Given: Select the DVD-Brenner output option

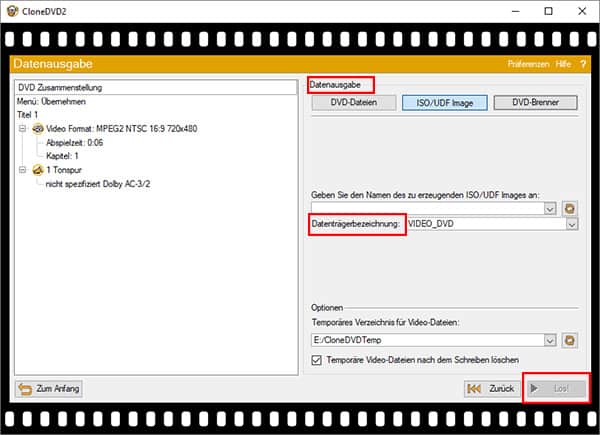Looking at the screenshot, I should coord(535,103).
